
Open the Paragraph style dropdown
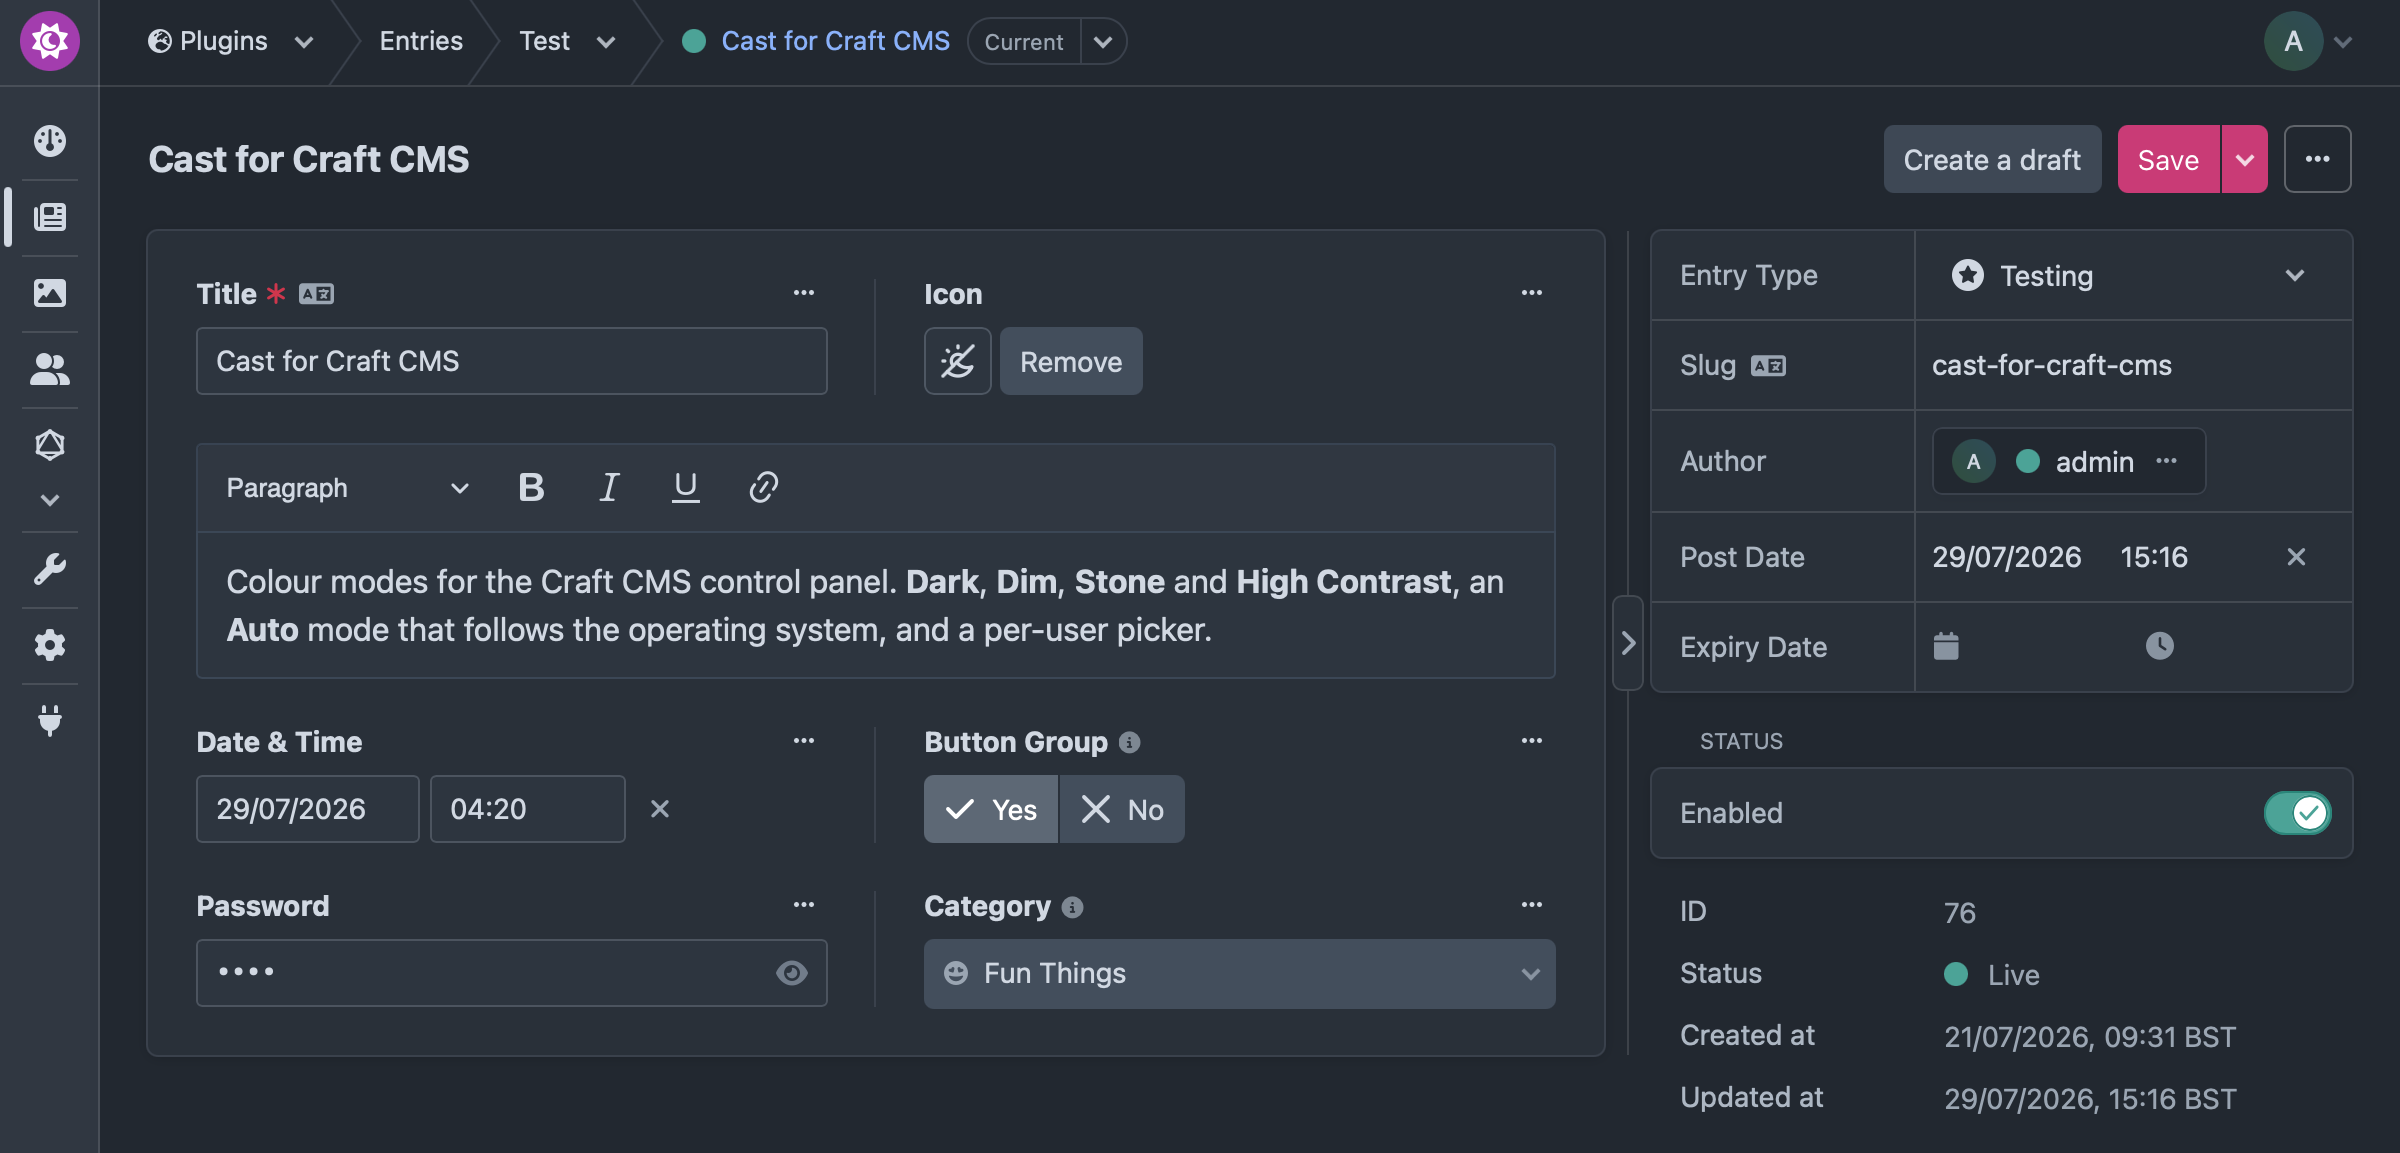[x=347, y=487]
